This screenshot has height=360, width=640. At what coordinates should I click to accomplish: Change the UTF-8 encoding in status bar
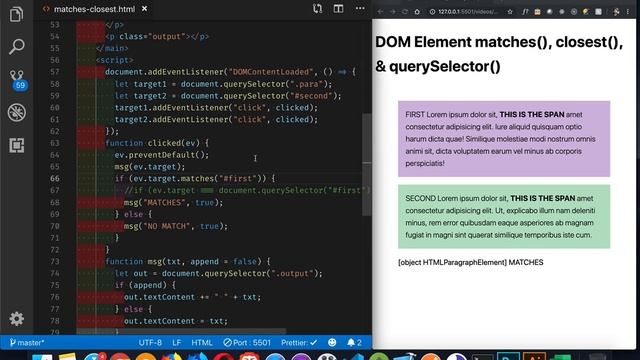tap(150, 342)
